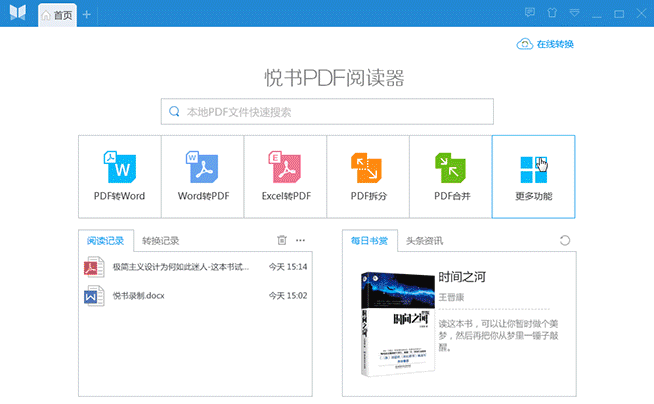Open 更多功能 more functions tile

point(533,176)
